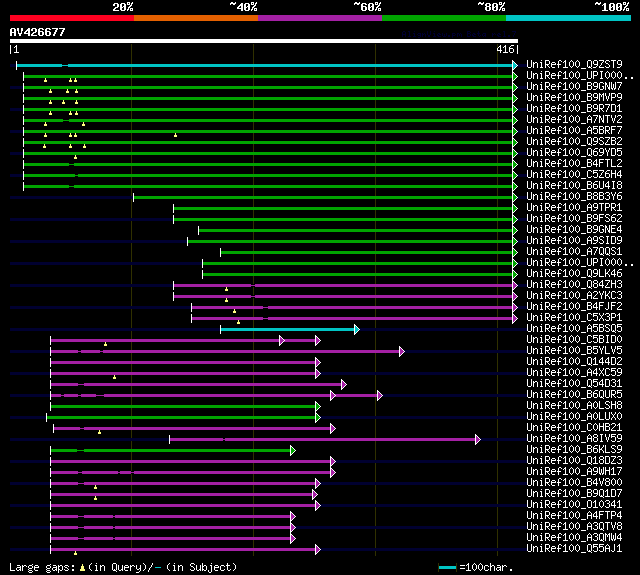Click the purple arrowhead ending C5X3P1 alignment
This screenshot has width=640, height=575.
(515, 318)
